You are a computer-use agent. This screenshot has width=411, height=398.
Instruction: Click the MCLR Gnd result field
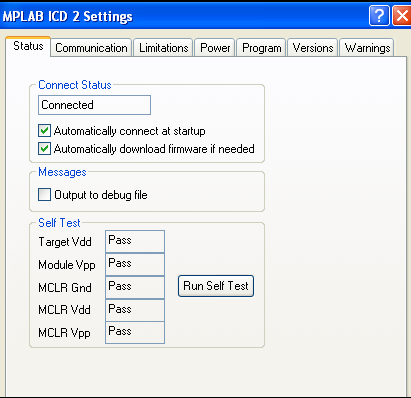click(135, 287)
